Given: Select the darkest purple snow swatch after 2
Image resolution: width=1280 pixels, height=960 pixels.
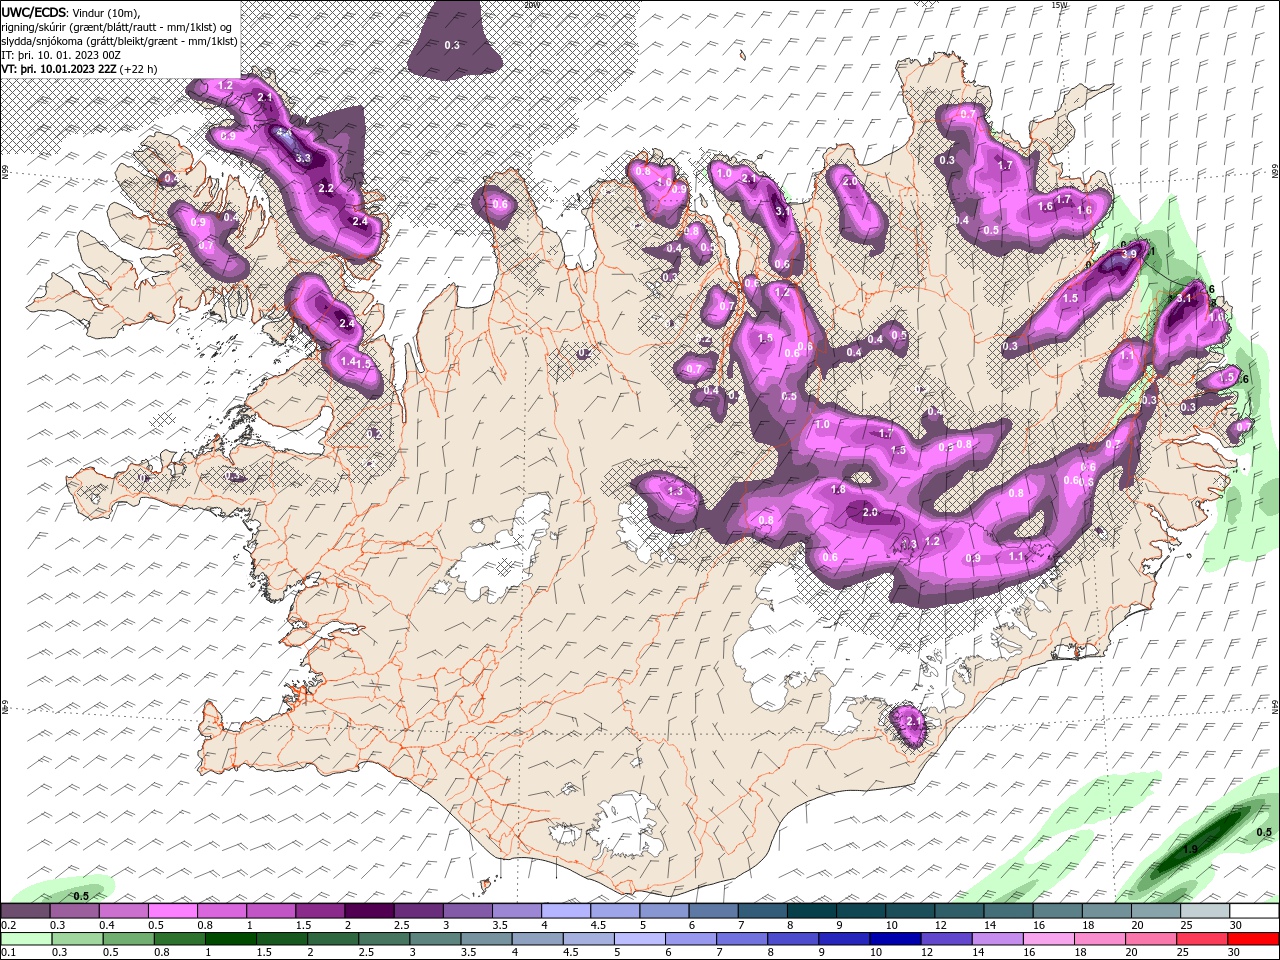Looking at the screenshot, I should tap(368, 911).
